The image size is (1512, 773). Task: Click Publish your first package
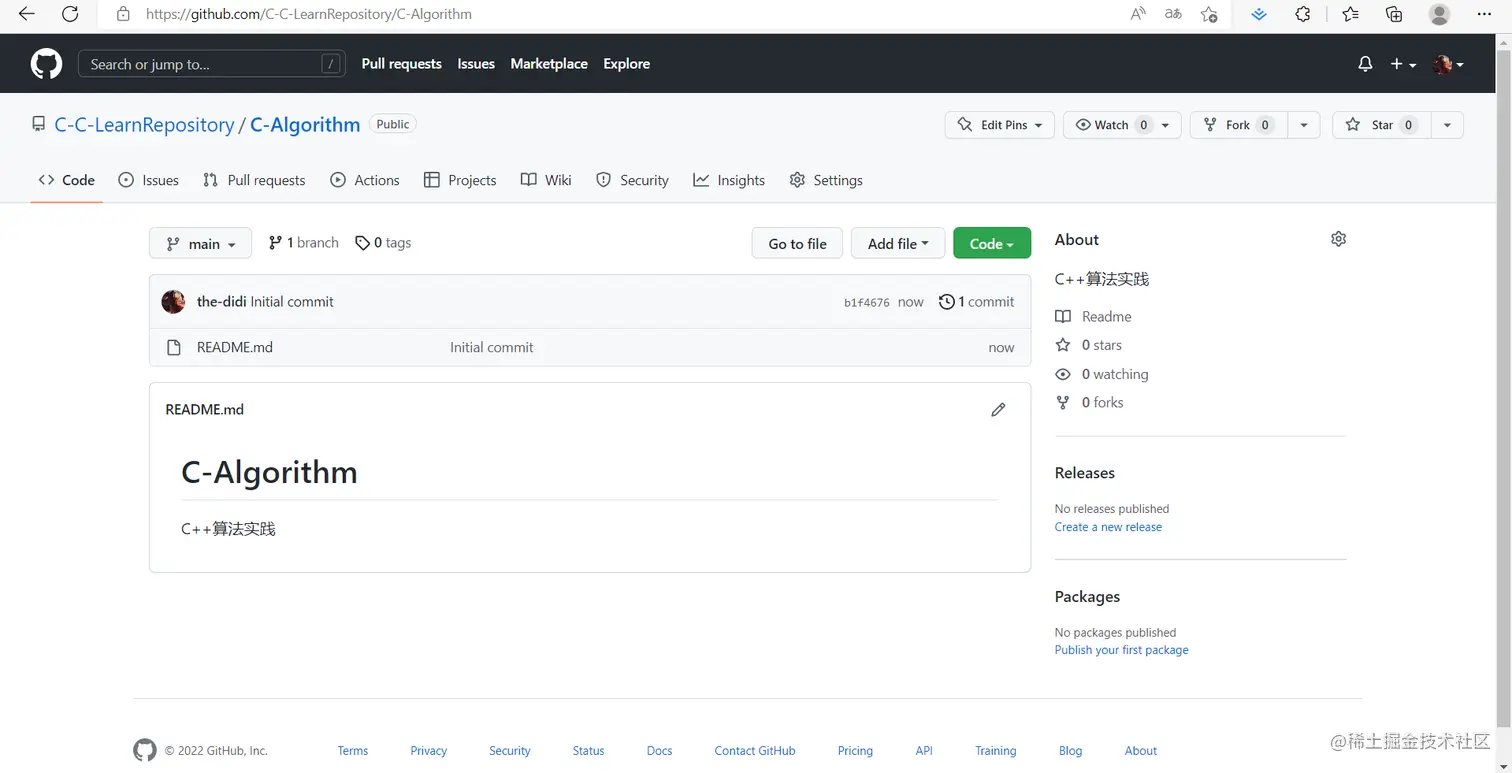1122,650
